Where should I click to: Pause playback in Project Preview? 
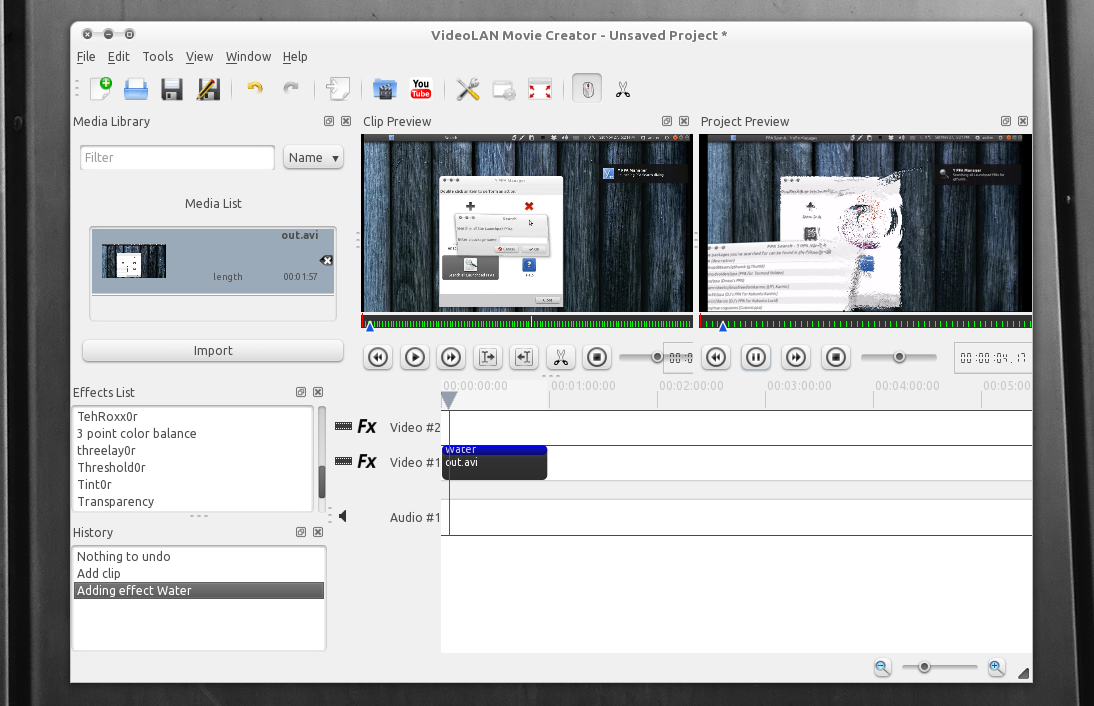point(756,358)
